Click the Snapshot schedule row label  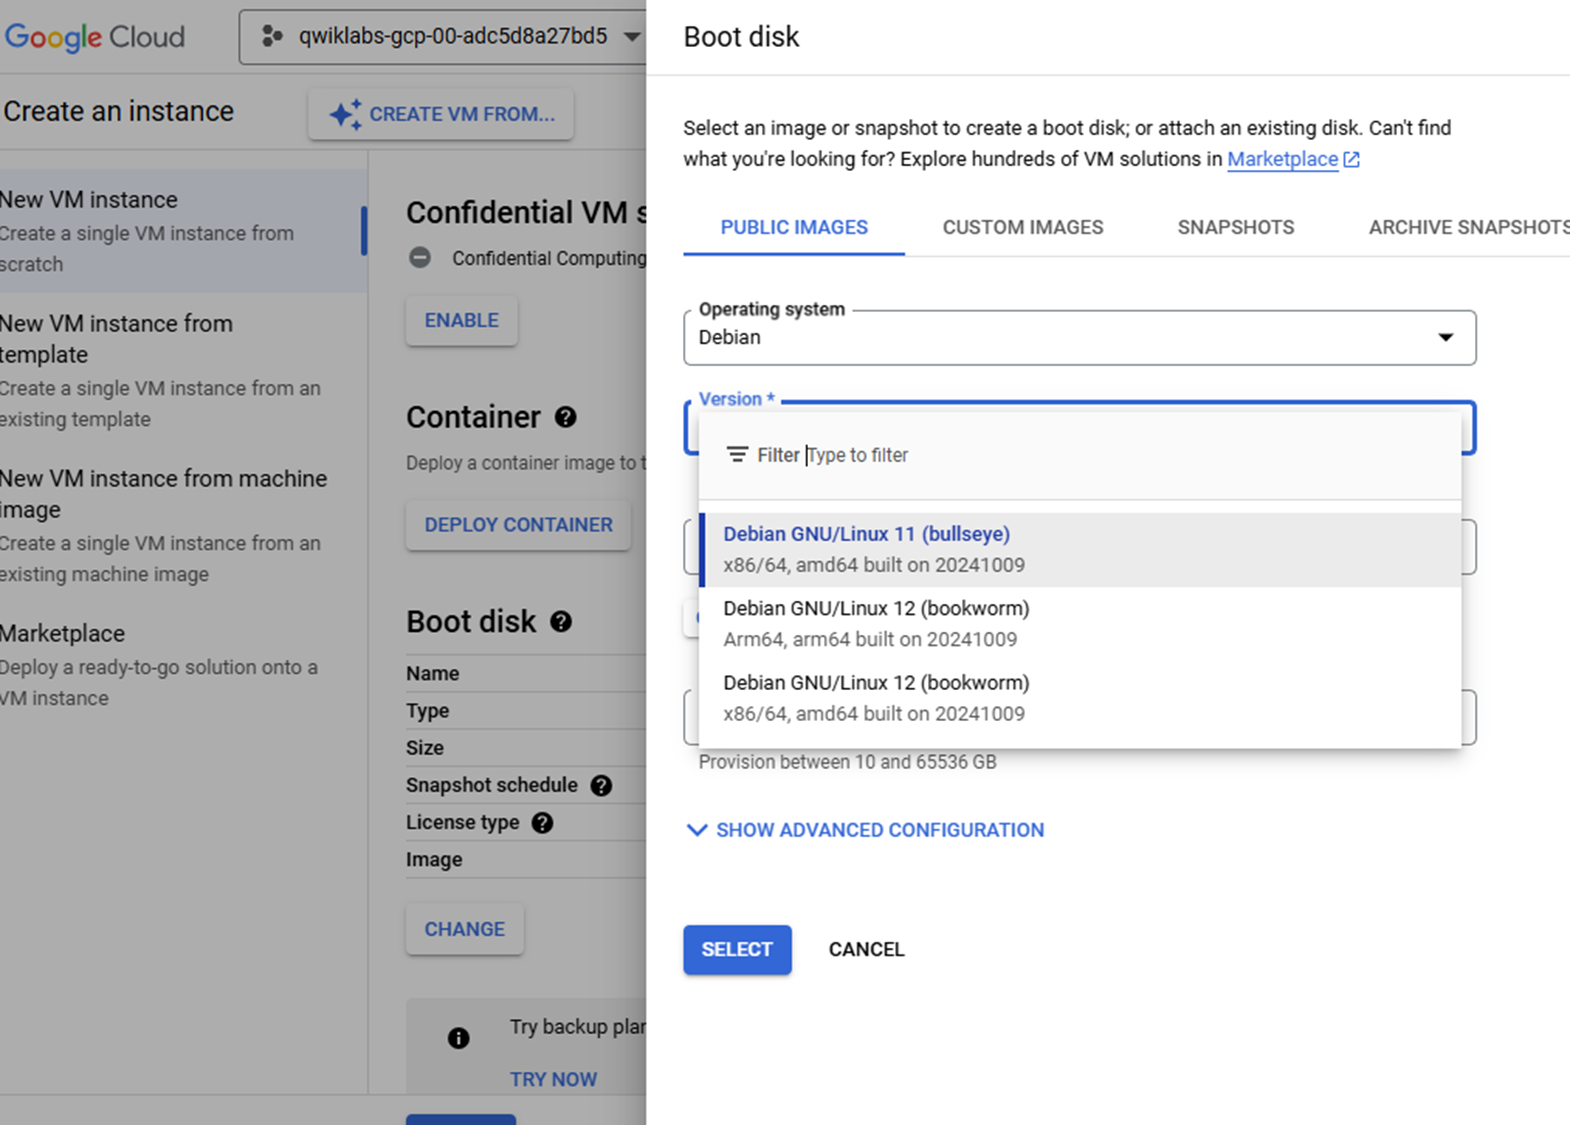coord(491,785)
